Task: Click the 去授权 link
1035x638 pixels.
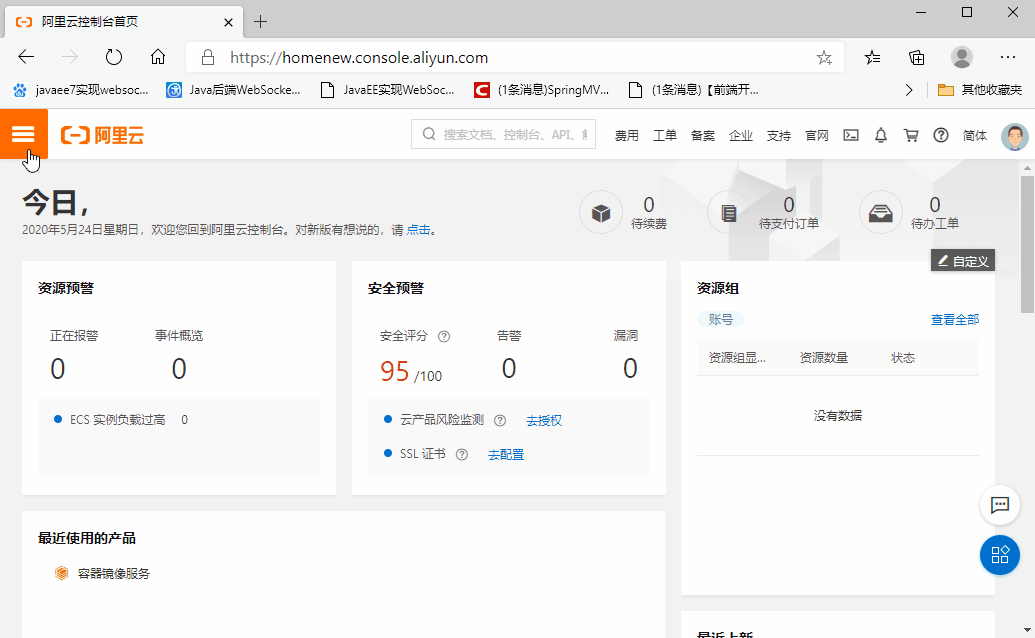Action: (x=544, y=421)
